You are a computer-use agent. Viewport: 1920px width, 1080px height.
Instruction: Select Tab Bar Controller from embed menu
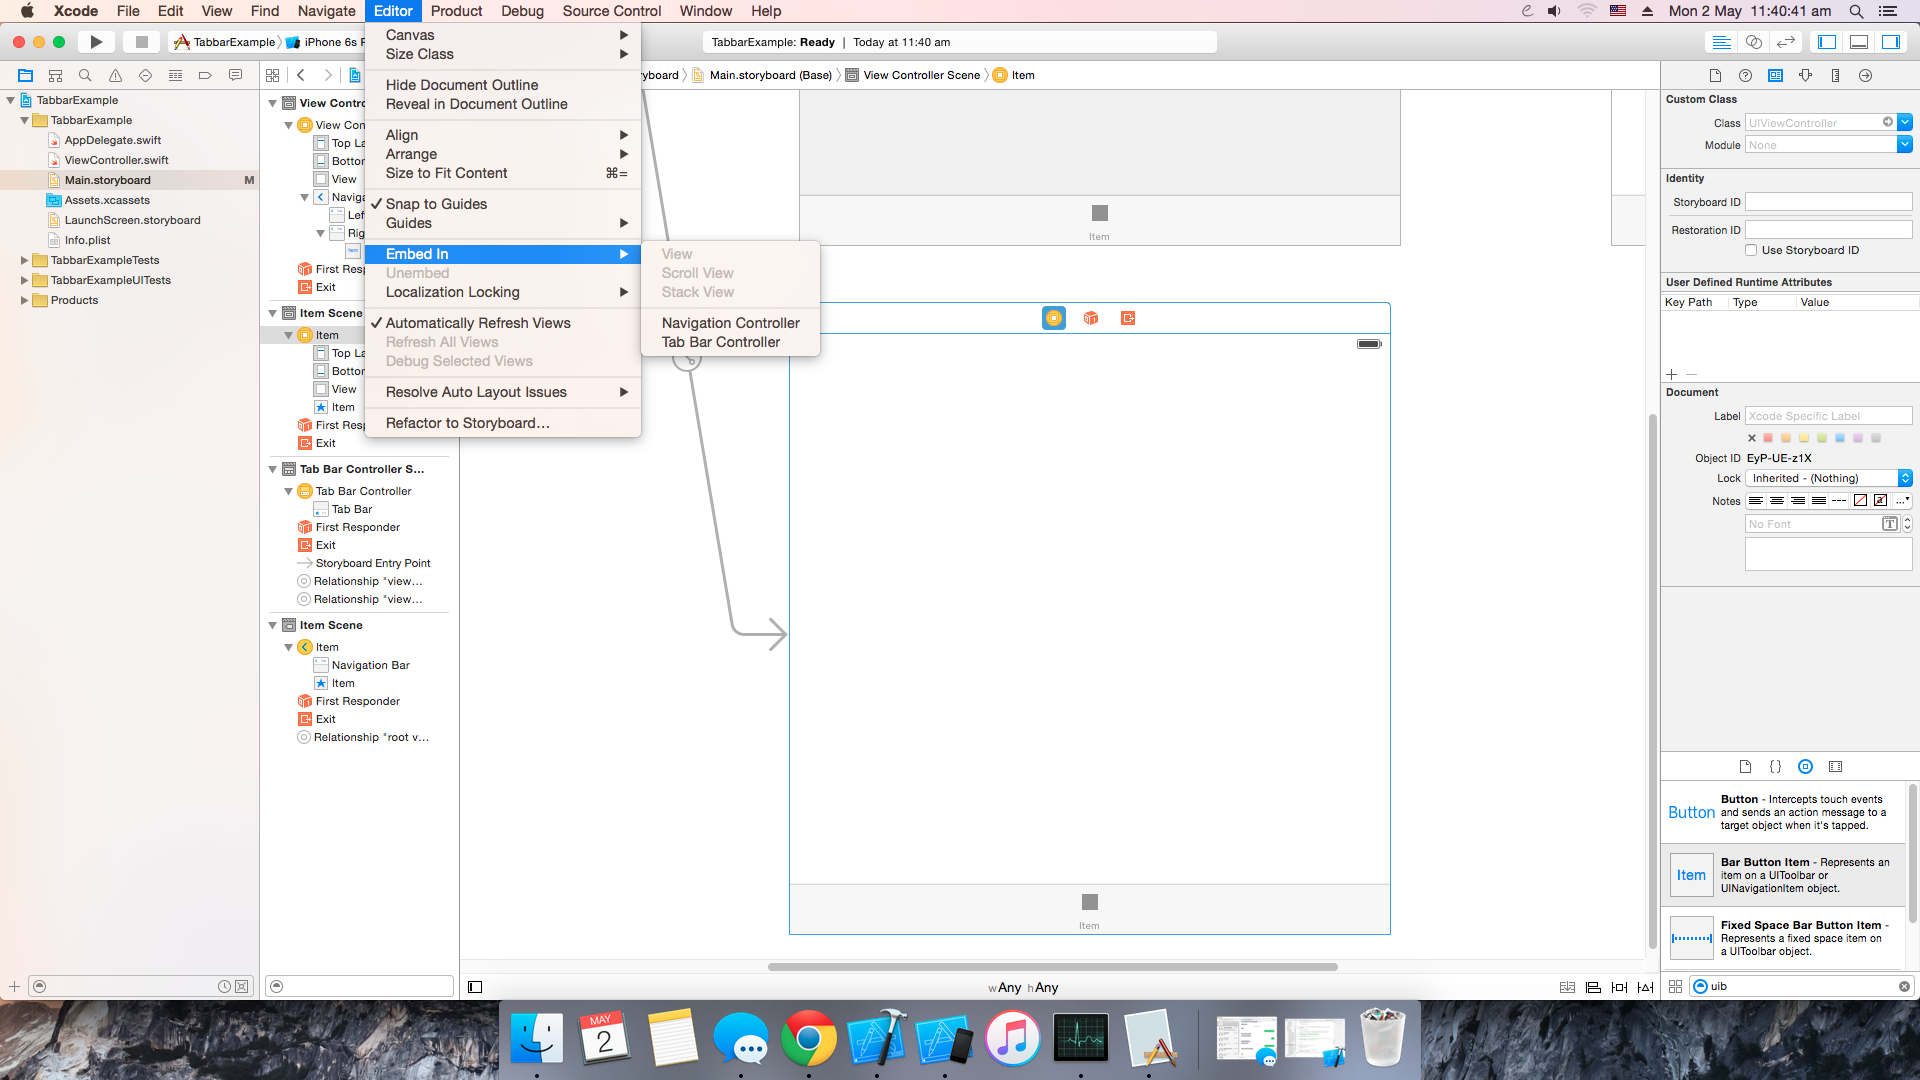coord(720,342)
